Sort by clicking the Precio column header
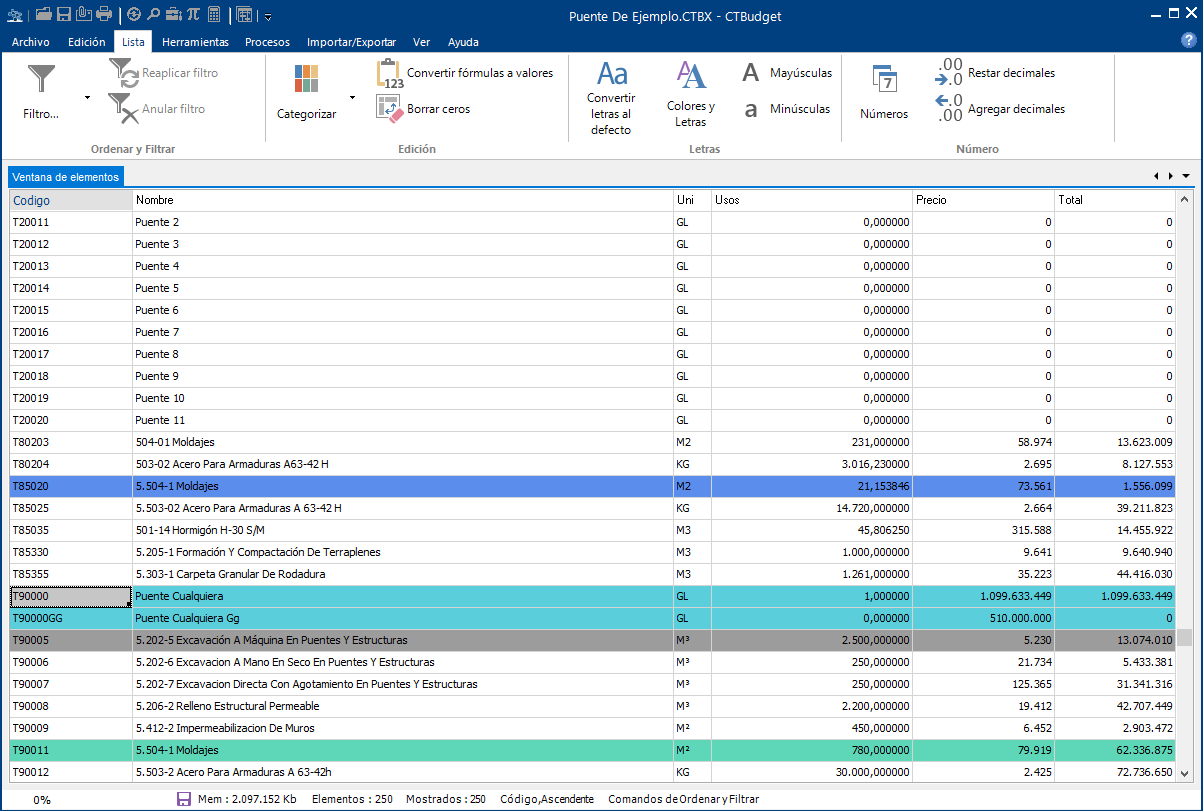1203x811 pixels. (983, 200)
